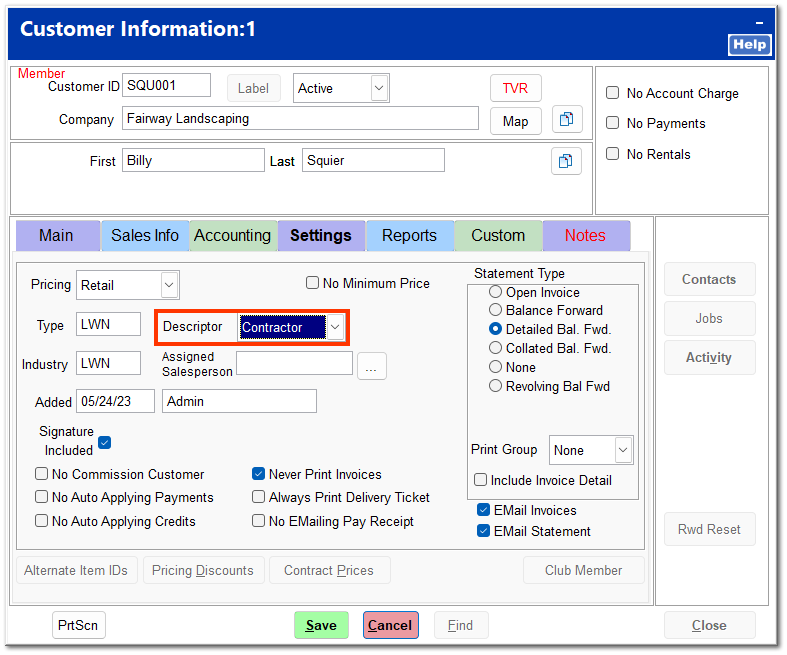The height and width of the screenshot is (655, 787).
Task: Open the Active status dropdown
Action: coord(379,88)
